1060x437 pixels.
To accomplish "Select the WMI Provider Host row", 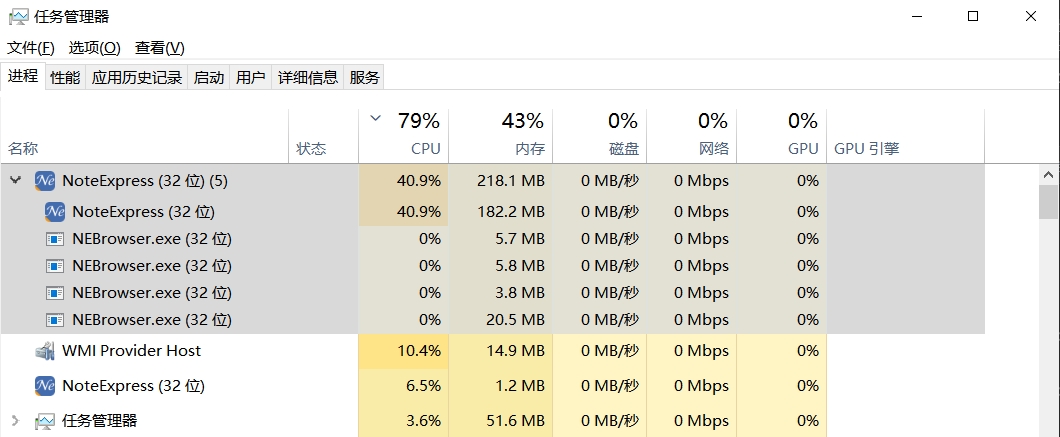I will pos(492,350).
